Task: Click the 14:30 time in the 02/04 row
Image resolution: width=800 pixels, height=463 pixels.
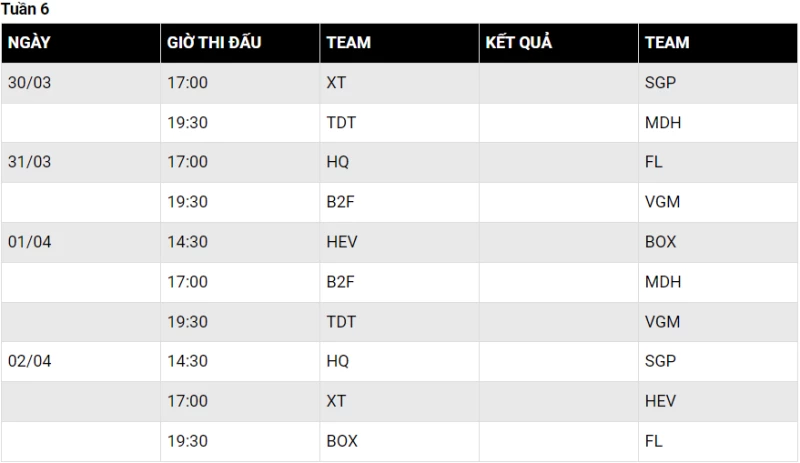Action: click(187, 361)
